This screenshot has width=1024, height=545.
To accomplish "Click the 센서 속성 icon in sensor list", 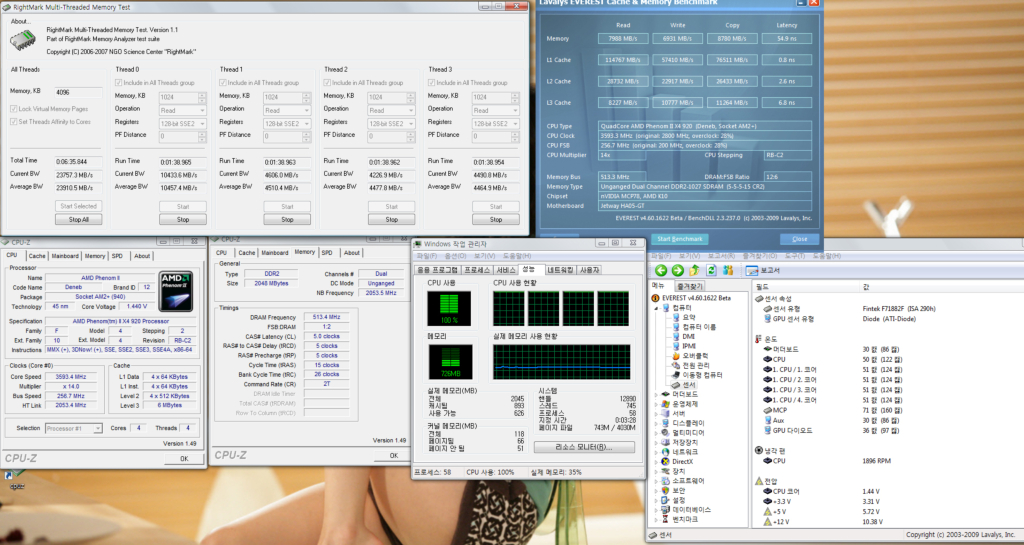I will 758,298.
